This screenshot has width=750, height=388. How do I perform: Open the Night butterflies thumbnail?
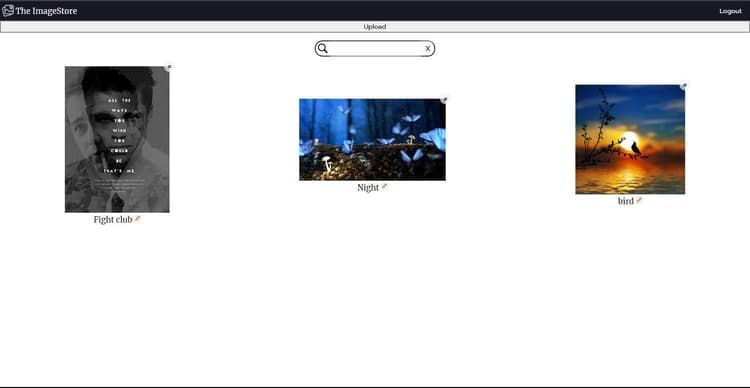tap(372, 140)
